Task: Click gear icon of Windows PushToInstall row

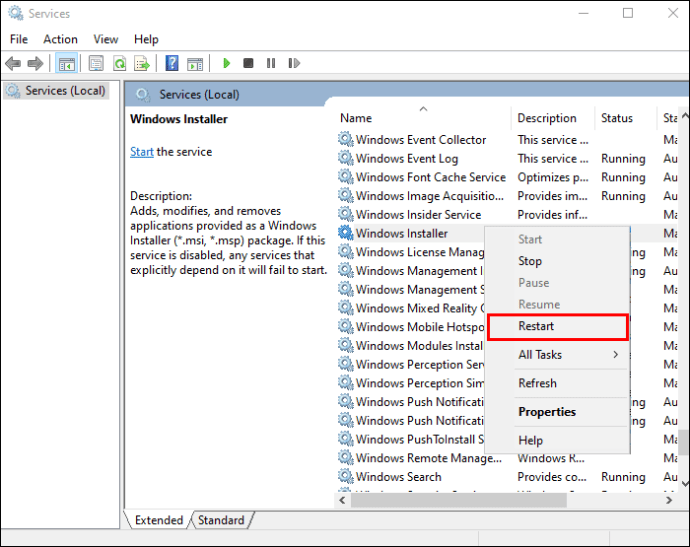Action: click(x=345, y=439)
